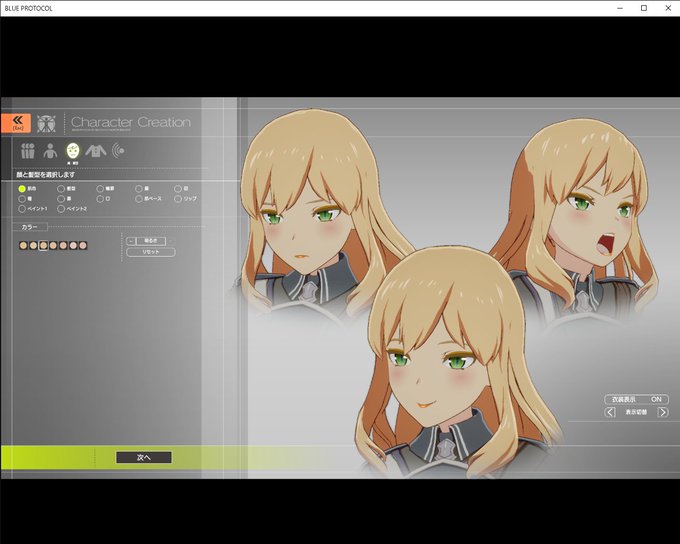Select the 輪郭 face outline radio button

100,189
